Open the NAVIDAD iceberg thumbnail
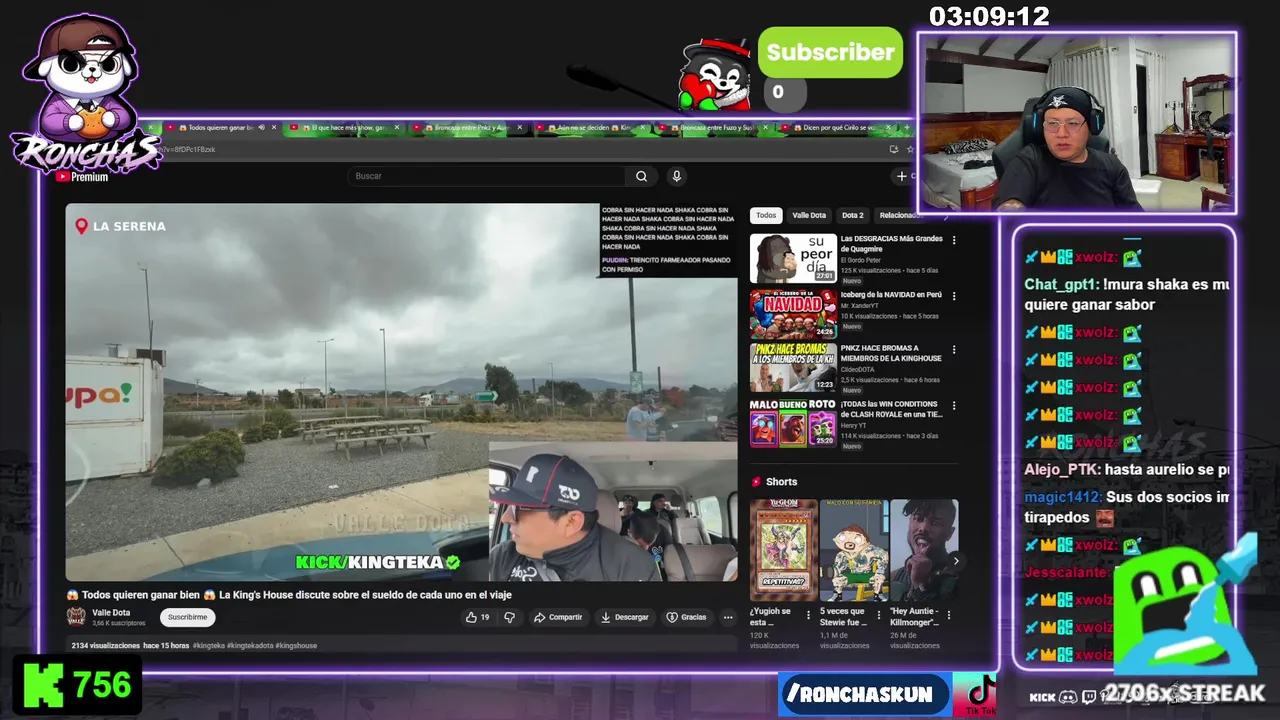 click(x=793, y=314)
